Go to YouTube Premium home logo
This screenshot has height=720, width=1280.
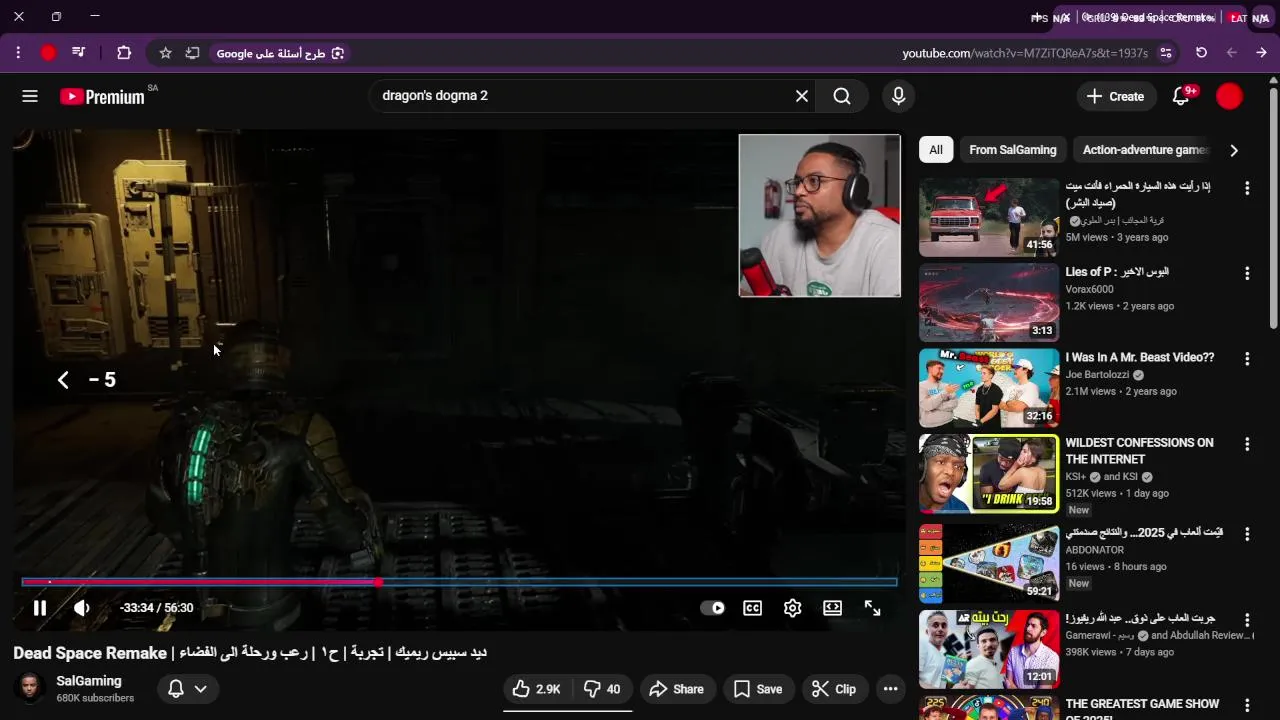coord(102,97)
